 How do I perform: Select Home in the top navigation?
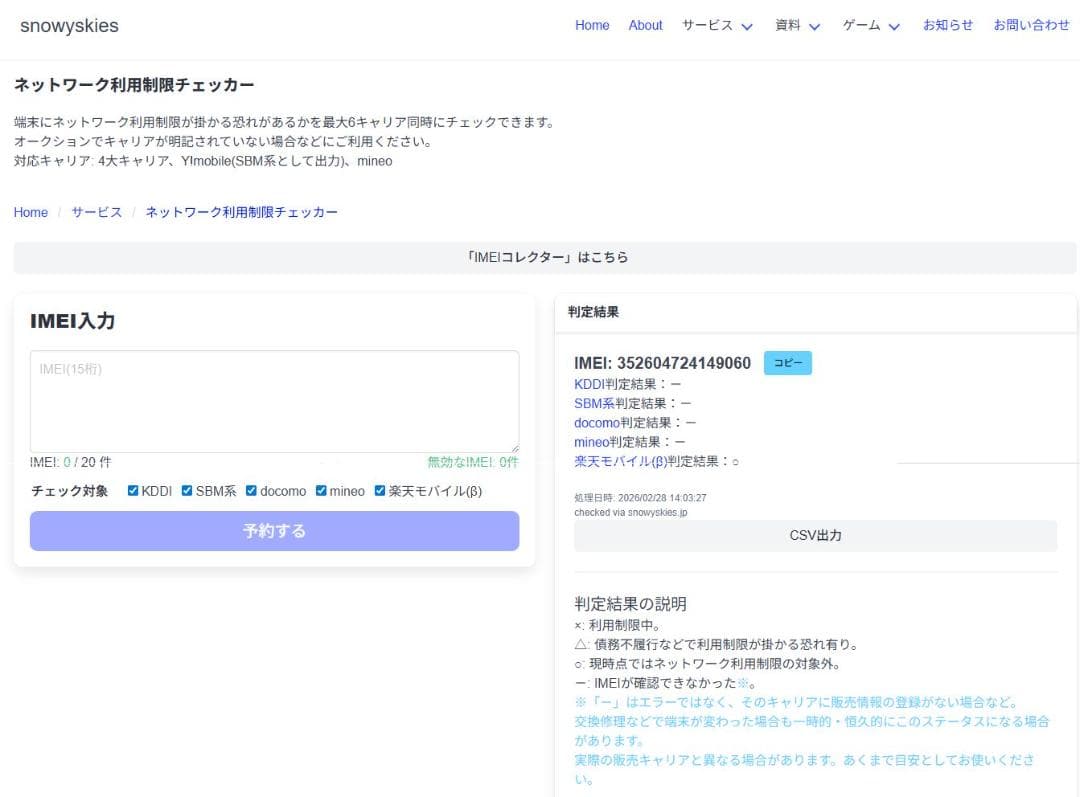point(591,26)
